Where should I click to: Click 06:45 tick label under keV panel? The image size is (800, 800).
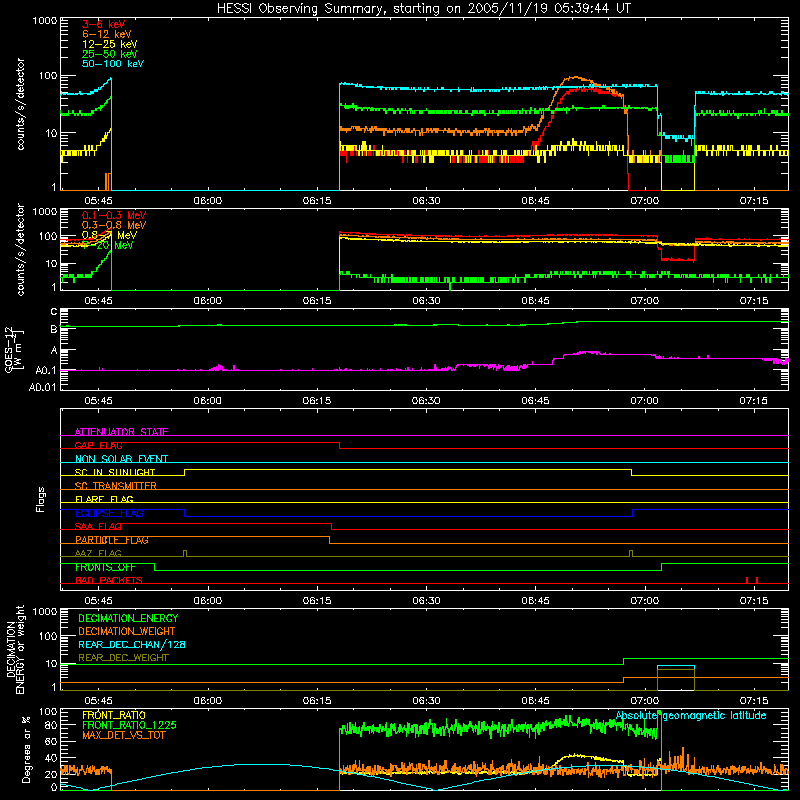click(535, 201)
